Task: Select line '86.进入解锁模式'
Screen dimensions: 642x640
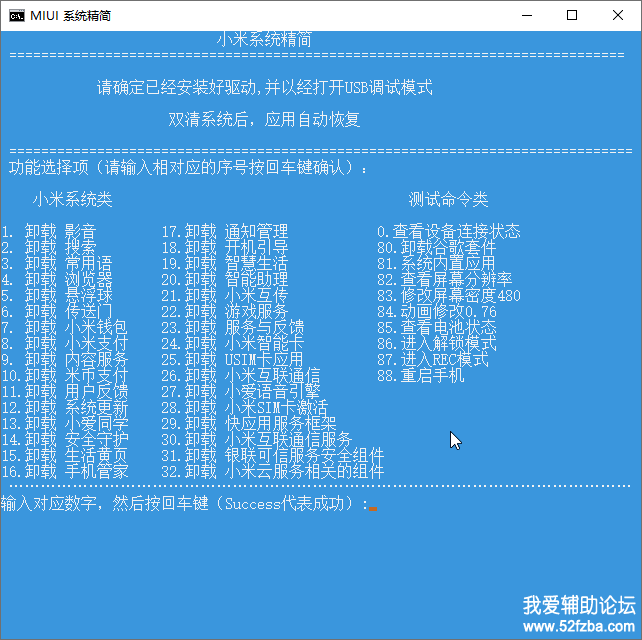Action: coord(437,344)
